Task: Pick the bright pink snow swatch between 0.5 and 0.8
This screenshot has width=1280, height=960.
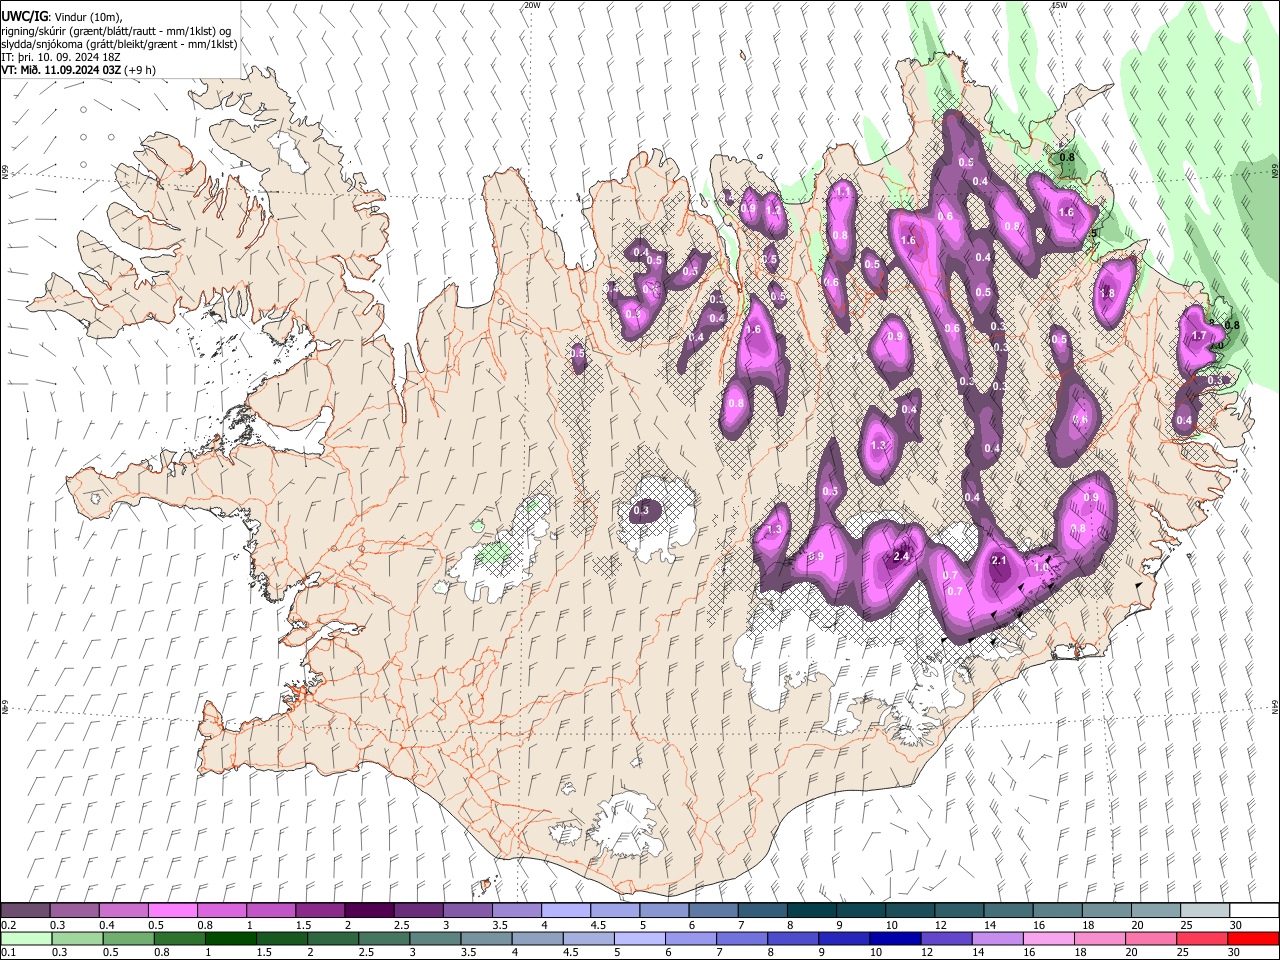Action: (172, 911)
